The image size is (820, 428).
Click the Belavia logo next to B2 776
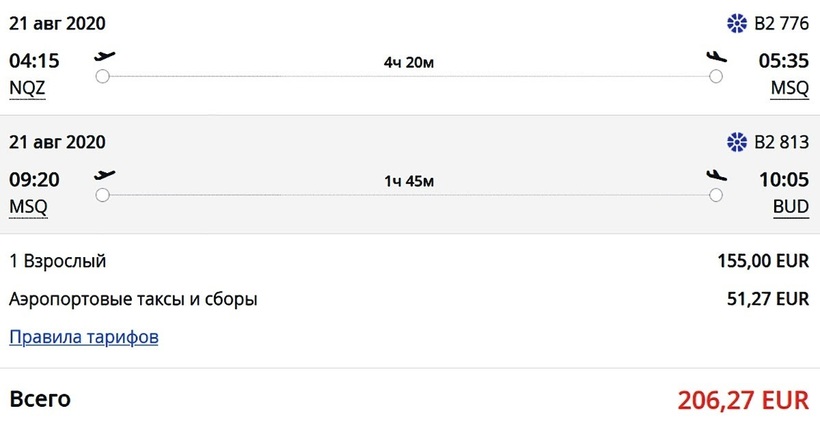point(737,23)
